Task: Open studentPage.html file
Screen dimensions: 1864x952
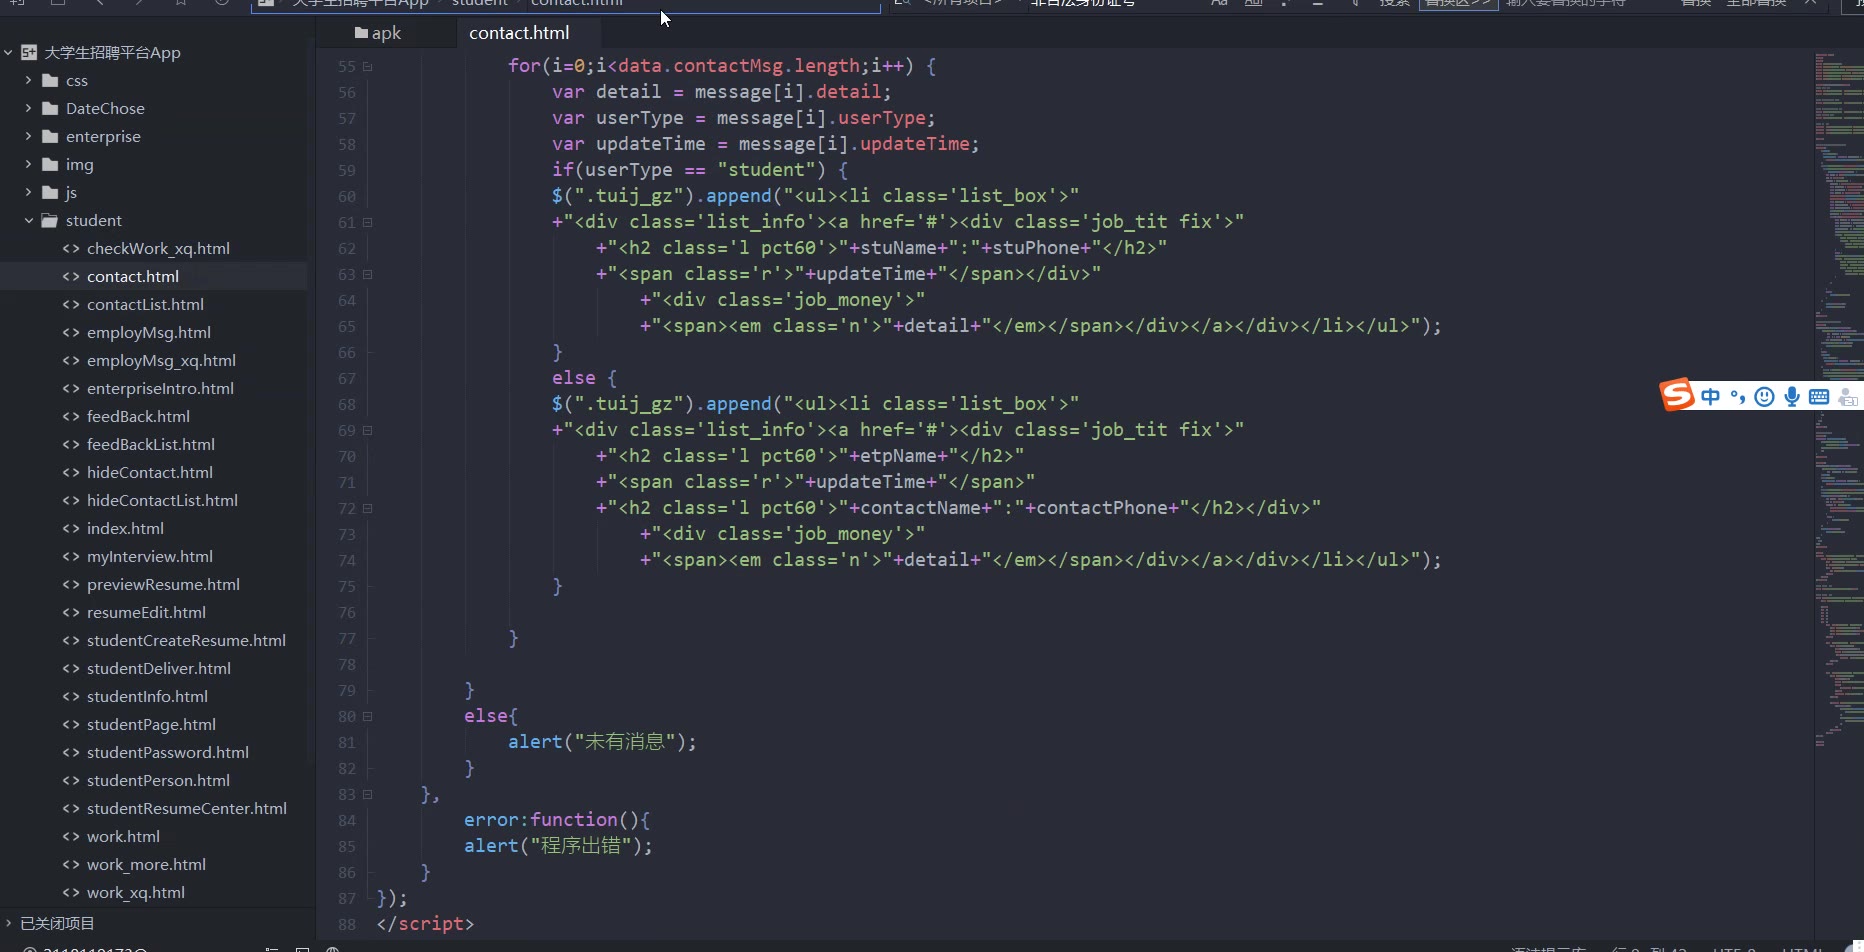Action: pyautogui.click(x=151, y=724)
